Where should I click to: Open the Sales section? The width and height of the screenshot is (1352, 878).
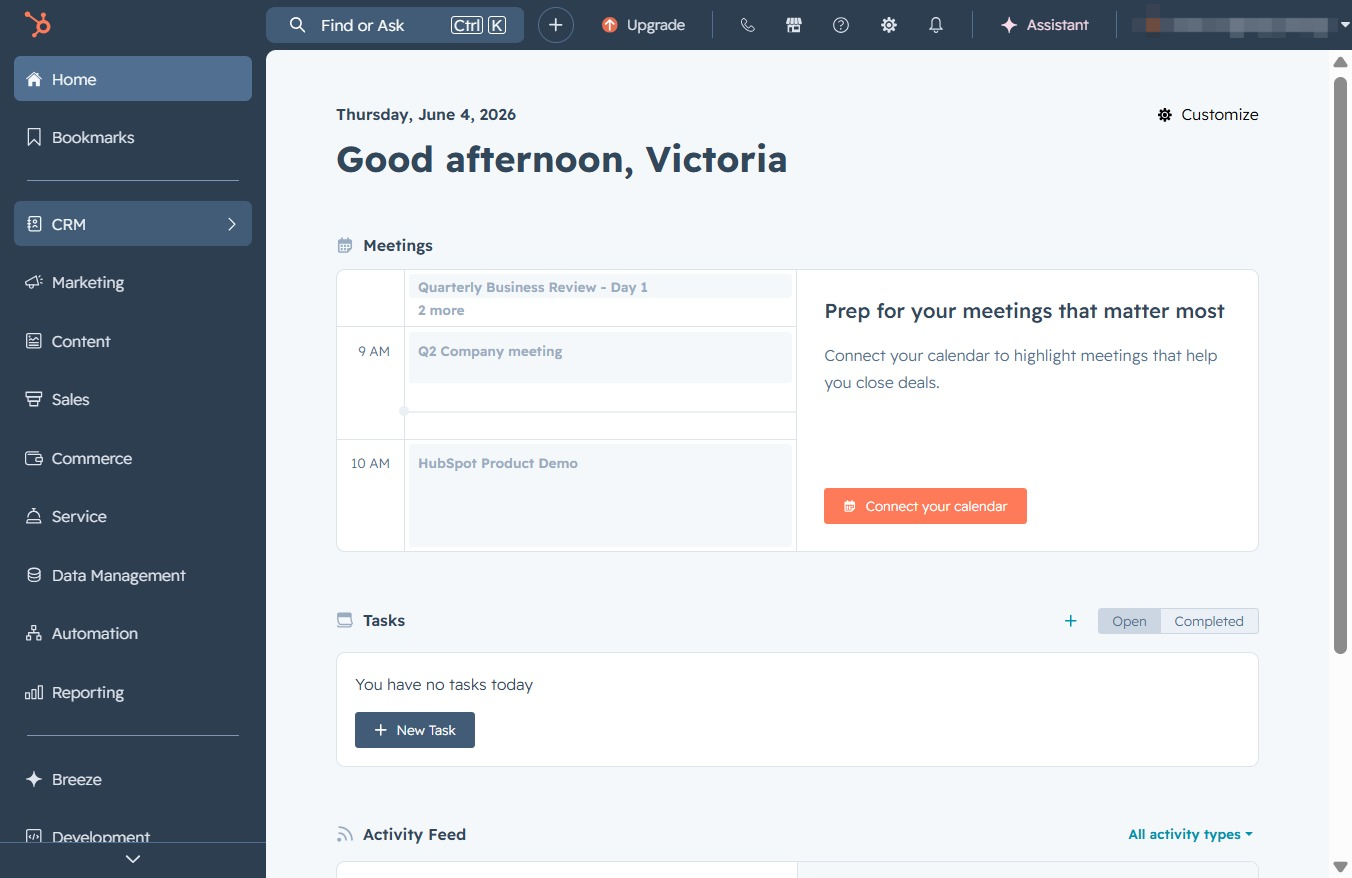click(133, 399)
